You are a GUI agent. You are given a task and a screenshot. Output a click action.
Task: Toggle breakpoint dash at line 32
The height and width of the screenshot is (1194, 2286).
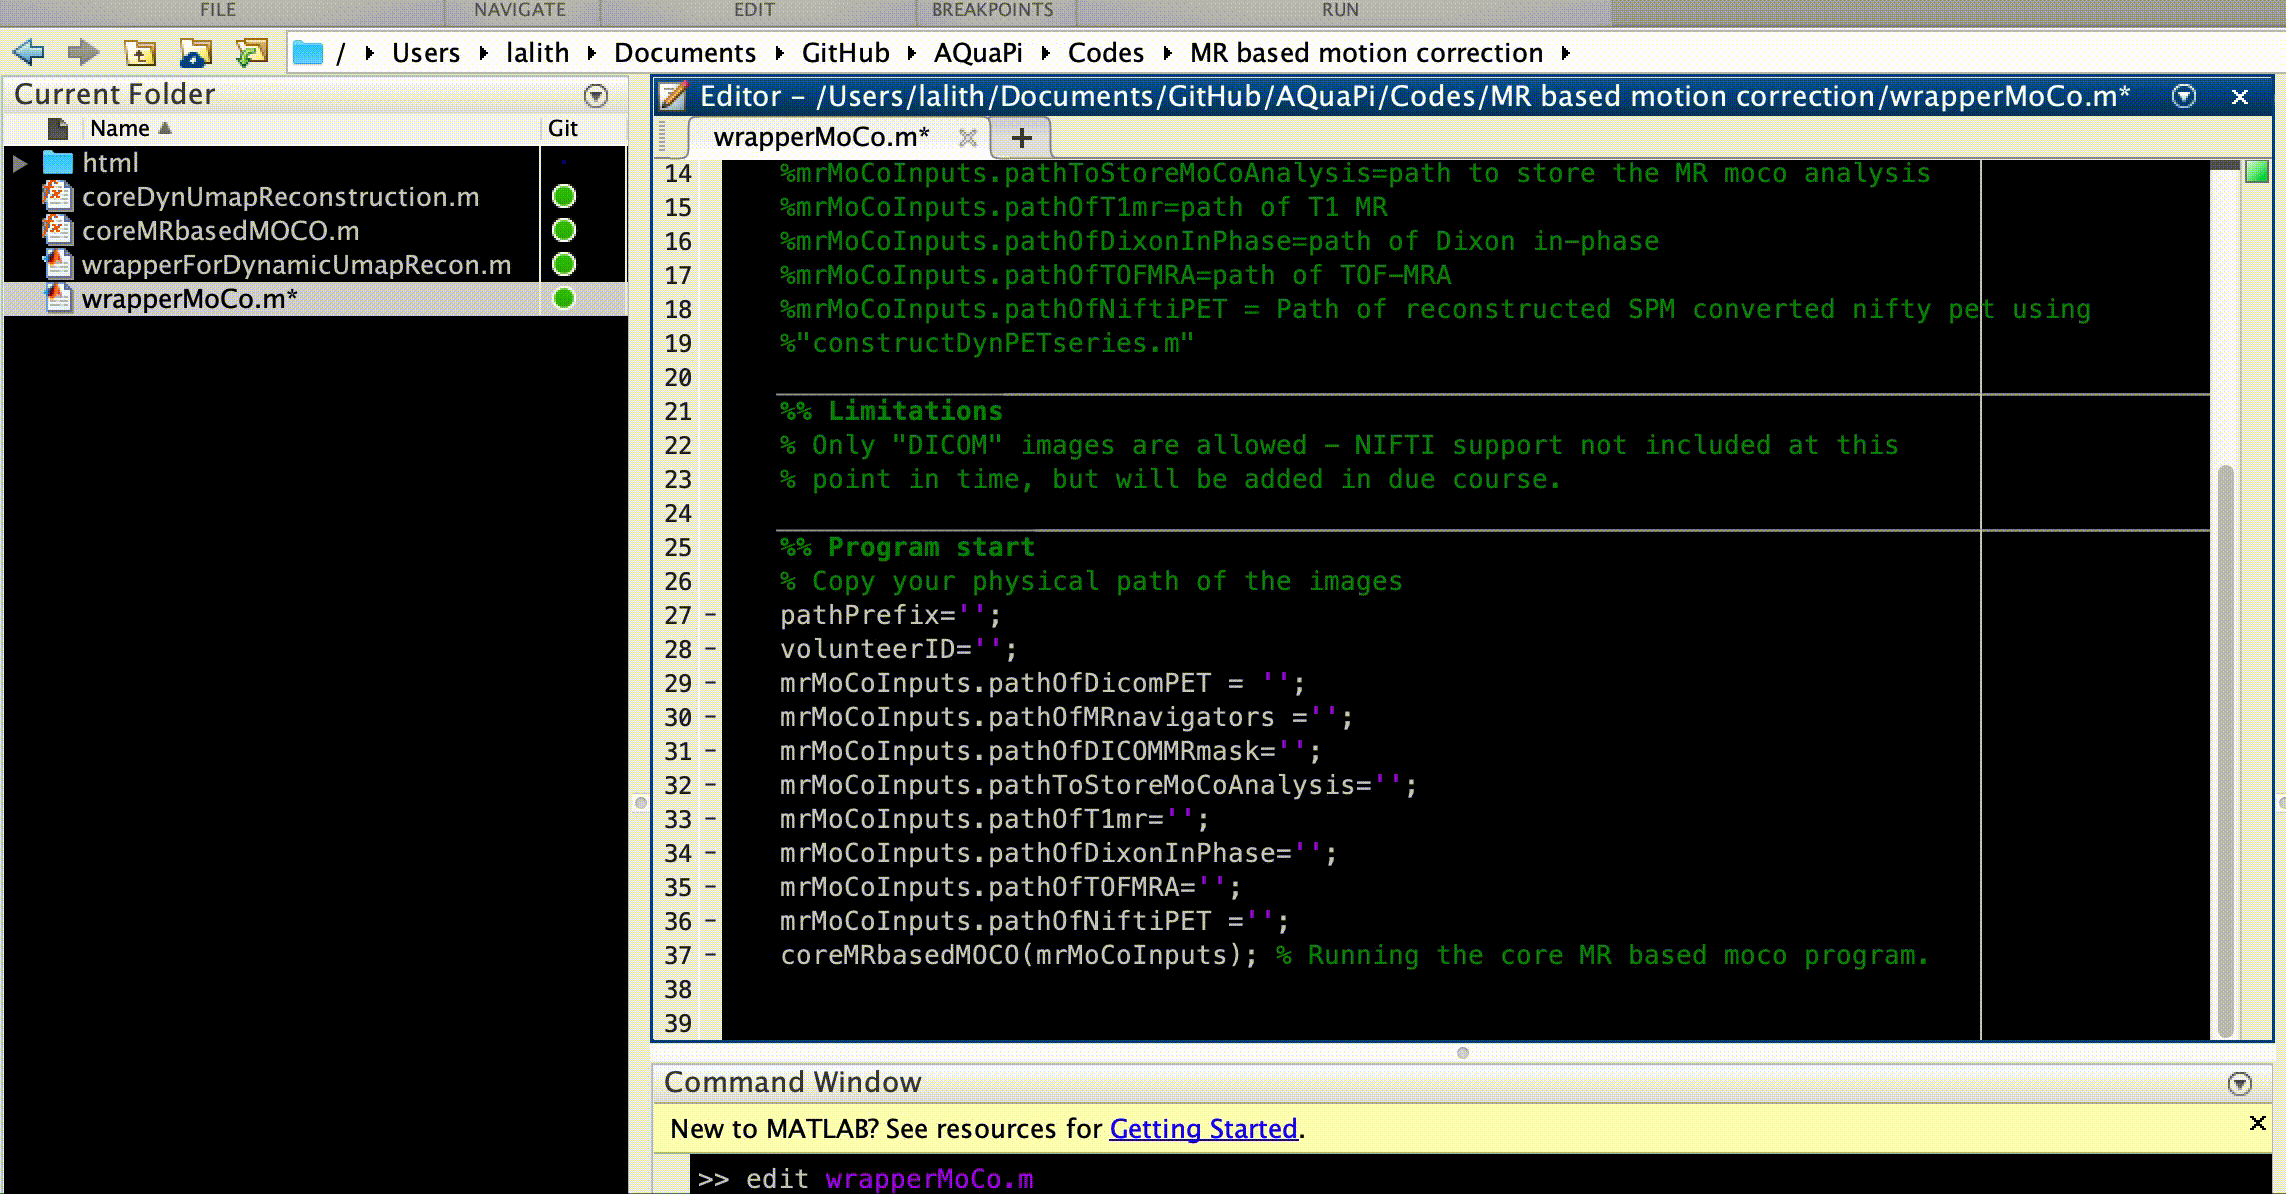(710, 785)
